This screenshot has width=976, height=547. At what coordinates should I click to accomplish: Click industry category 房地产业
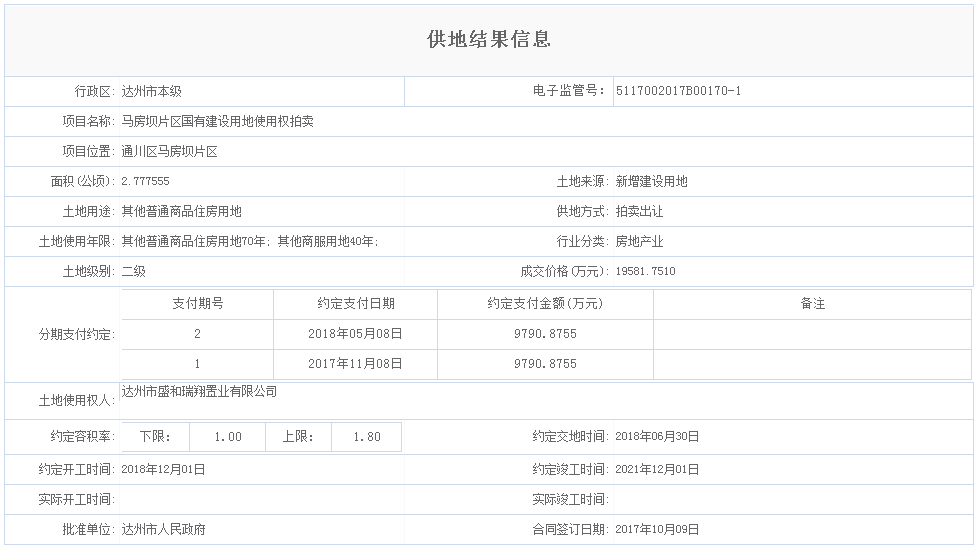639,241
